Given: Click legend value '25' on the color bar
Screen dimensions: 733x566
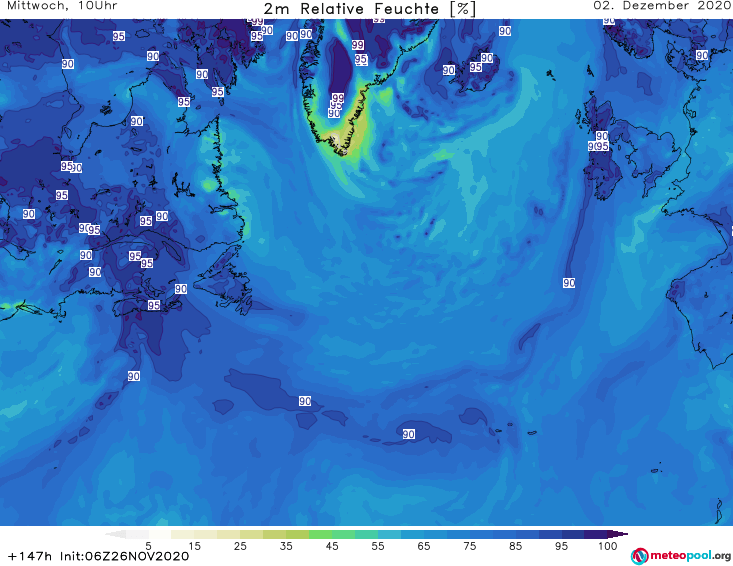Looking at the screenshot, I should (240, 546).
